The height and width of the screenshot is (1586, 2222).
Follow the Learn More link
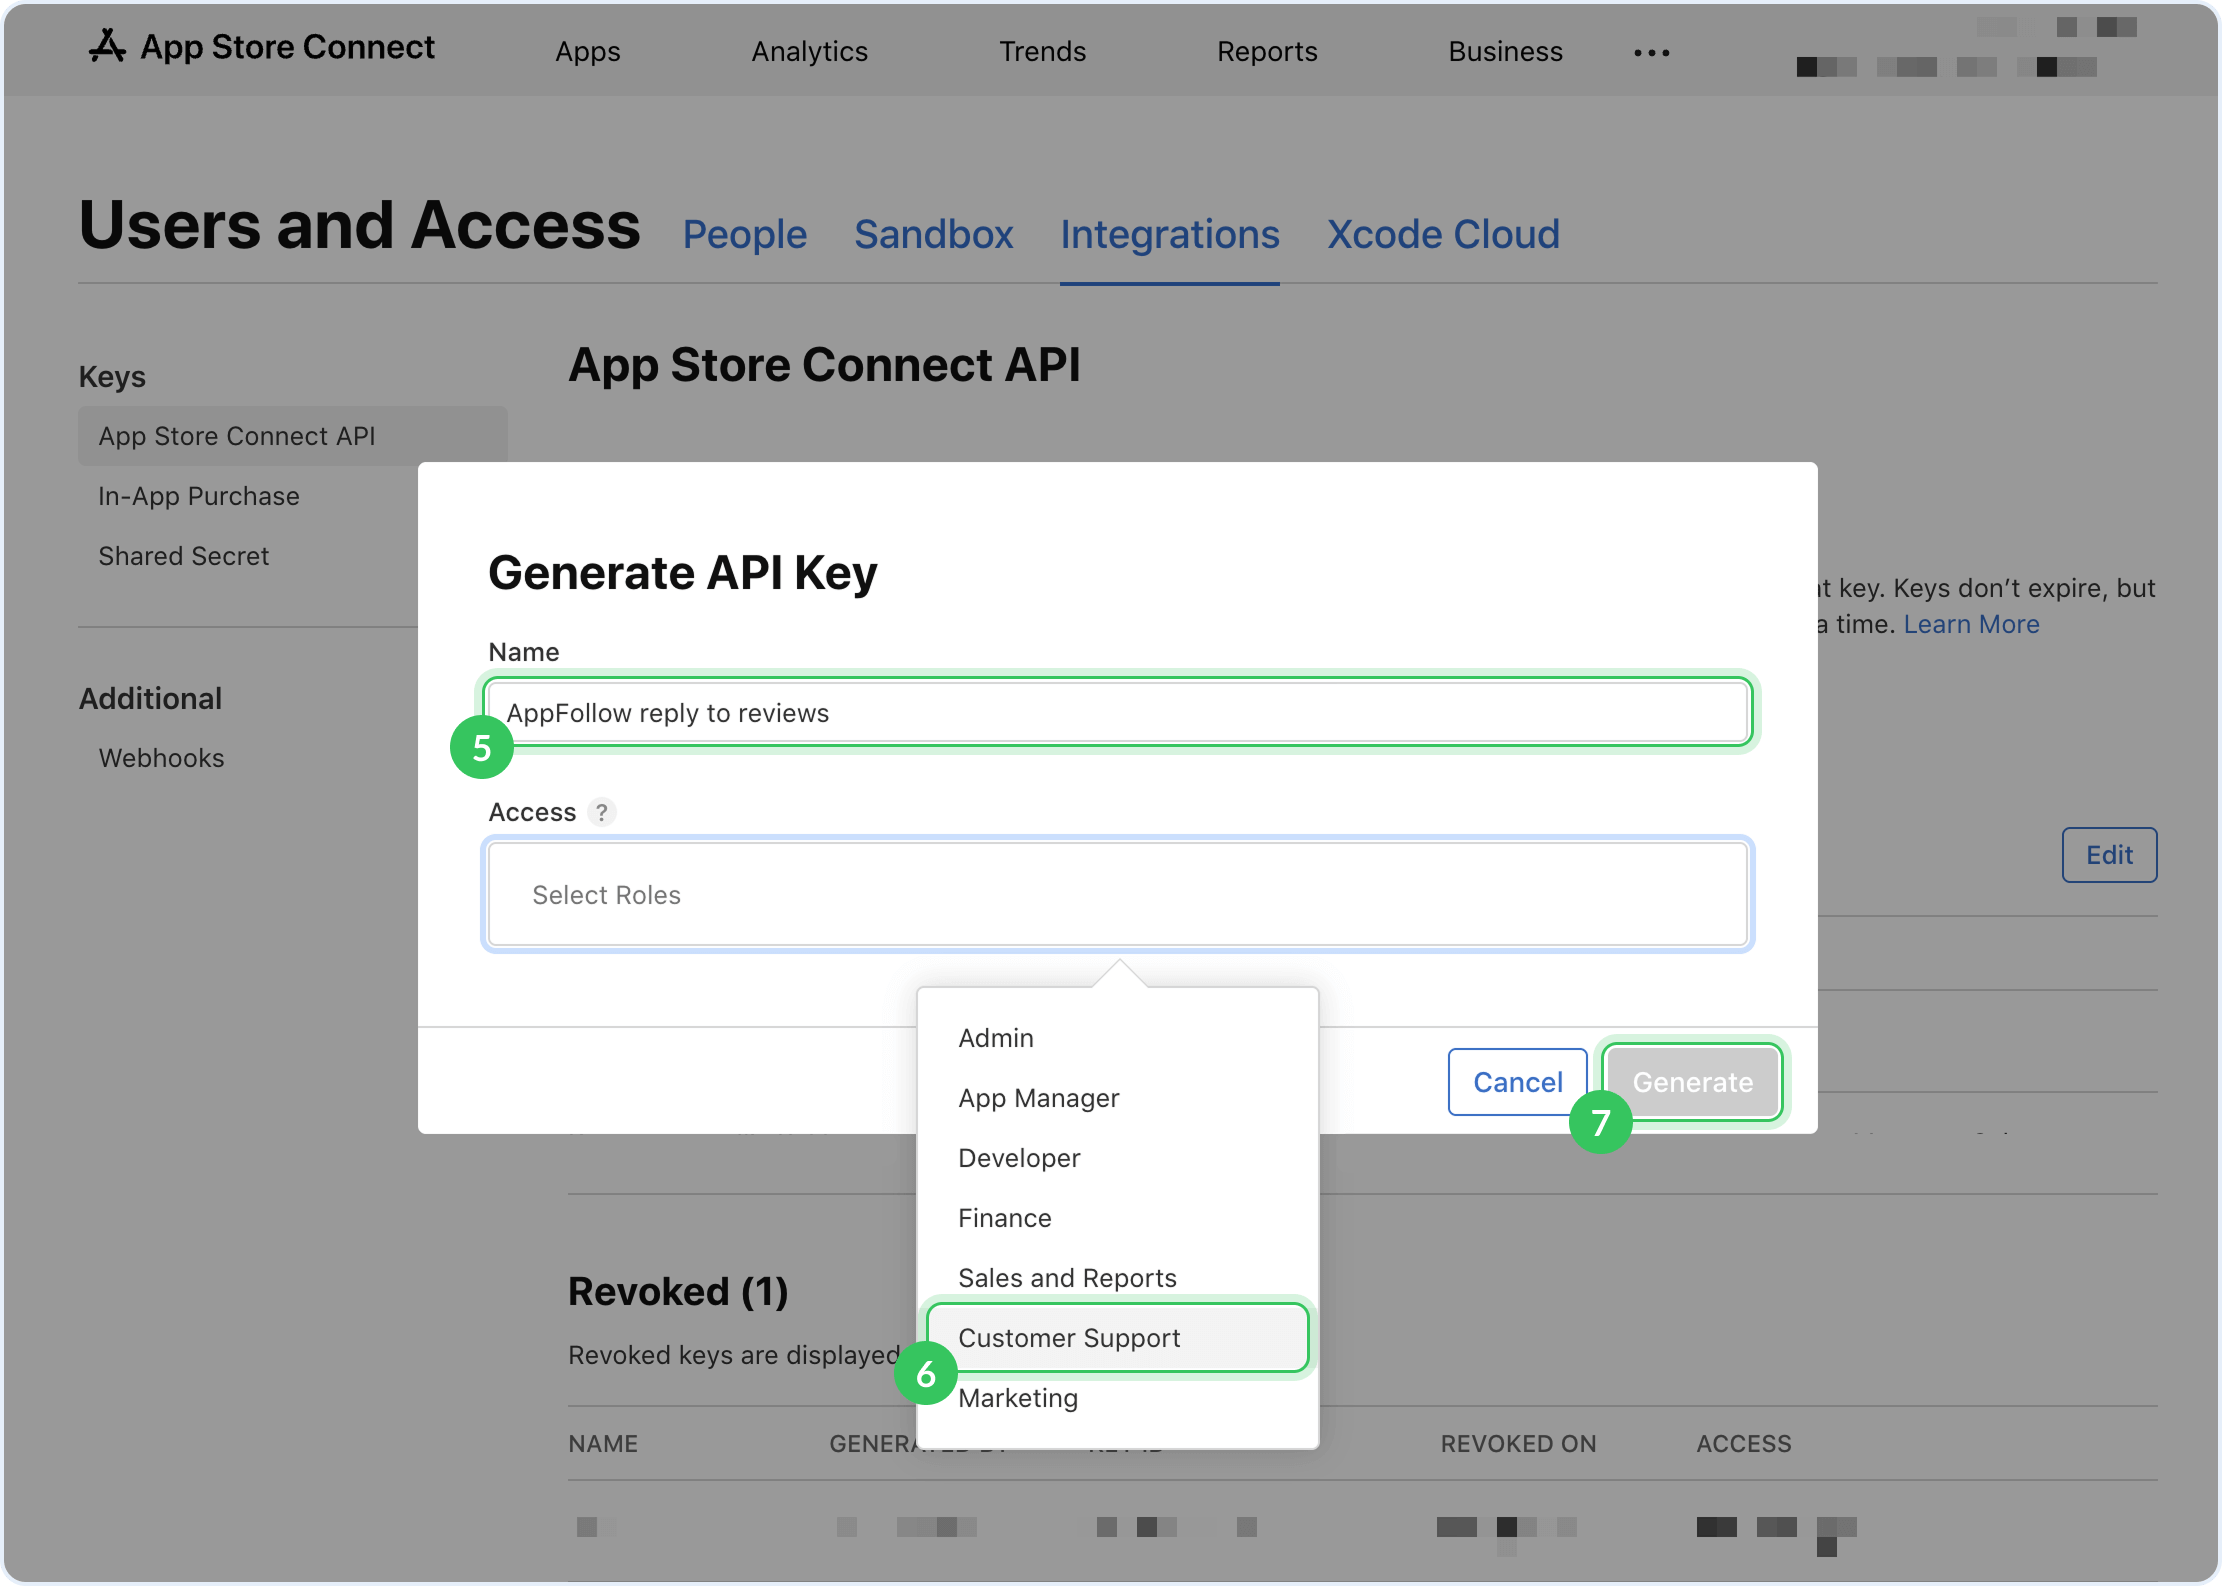tap(1971, 623)
